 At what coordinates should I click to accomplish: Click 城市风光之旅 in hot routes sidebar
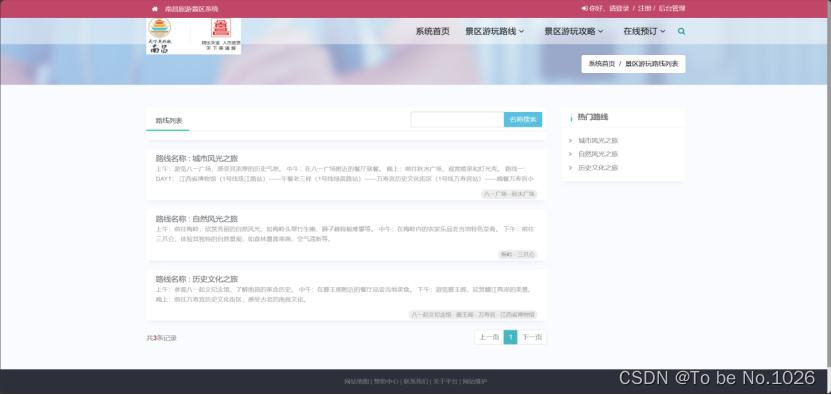598,141
